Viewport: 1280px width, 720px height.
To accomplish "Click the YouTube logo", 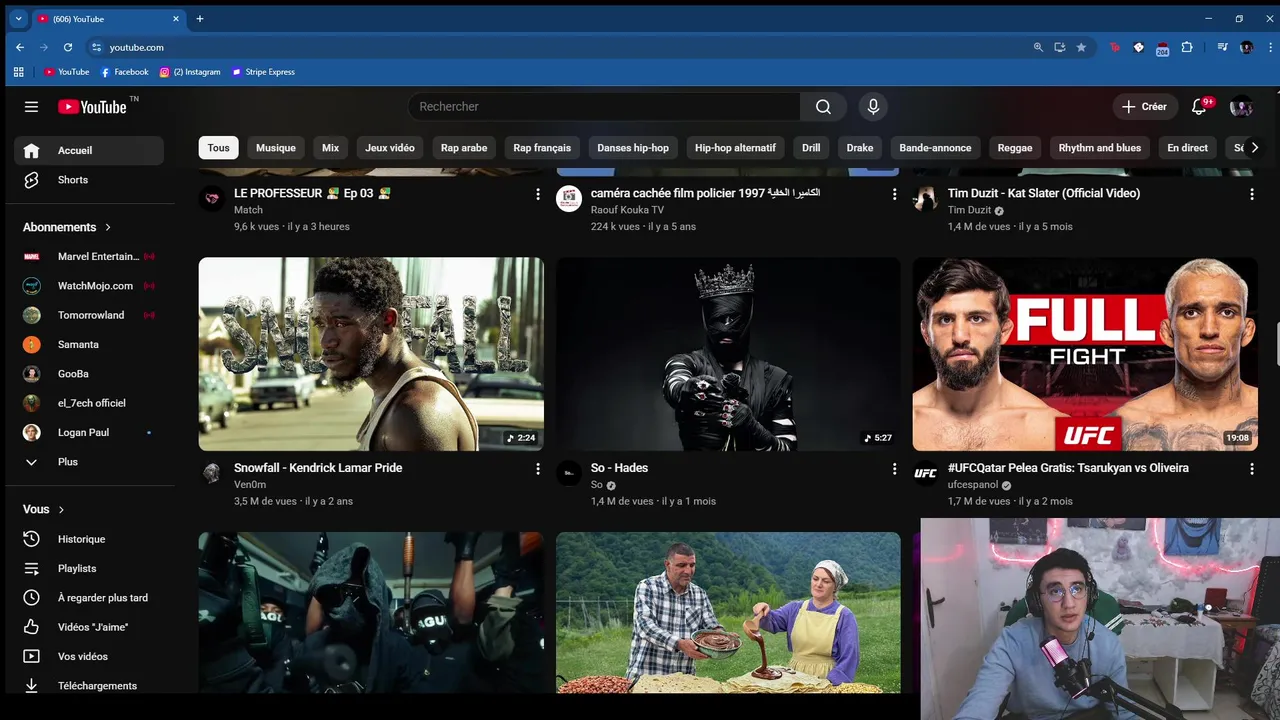I will point(92,107).
